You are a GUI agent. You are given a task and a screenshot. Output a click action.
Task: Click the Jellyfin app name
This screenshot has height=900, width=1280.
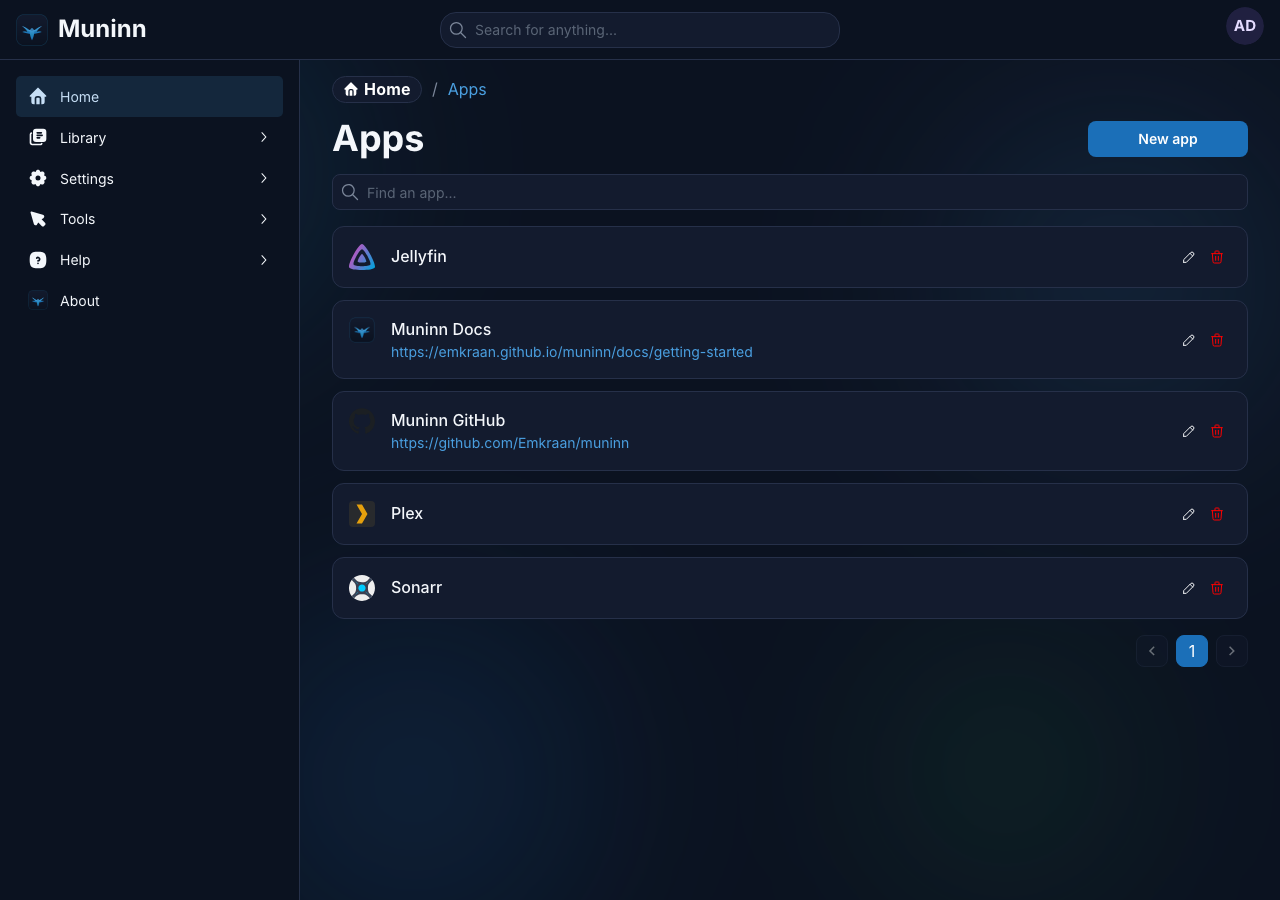419,257
